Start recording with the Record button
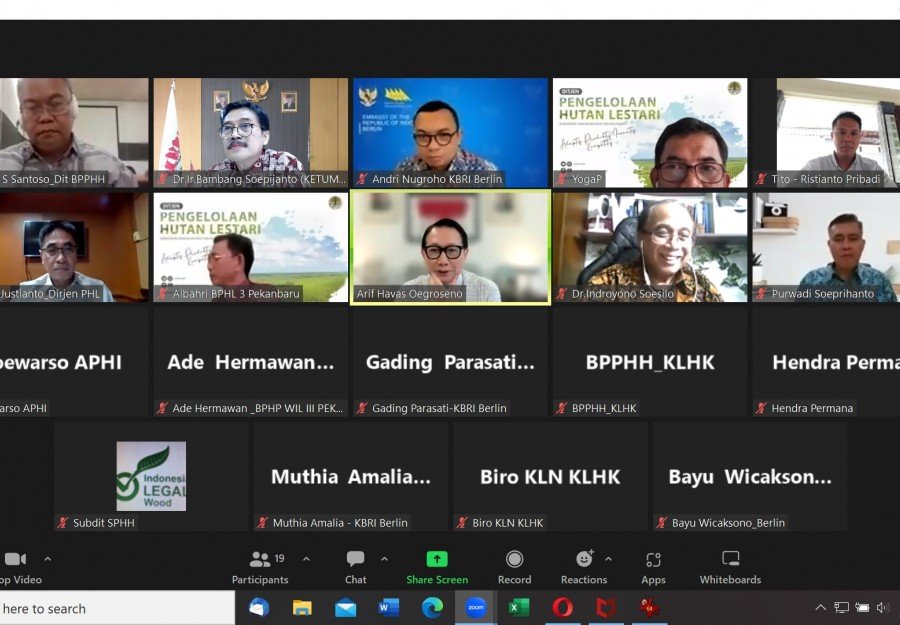Screen dimensions: 900x625 [x=514, y=567]
